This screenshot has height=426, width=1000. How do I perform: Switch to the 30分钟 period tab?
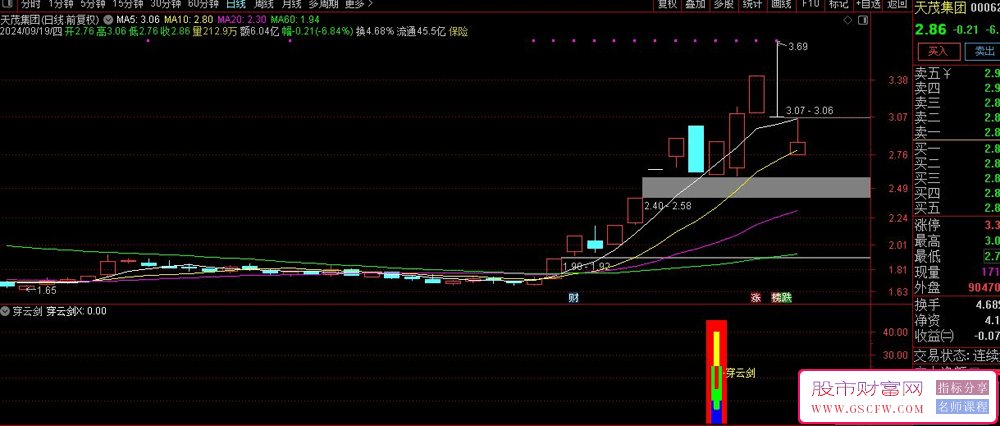tap(165, 4)
